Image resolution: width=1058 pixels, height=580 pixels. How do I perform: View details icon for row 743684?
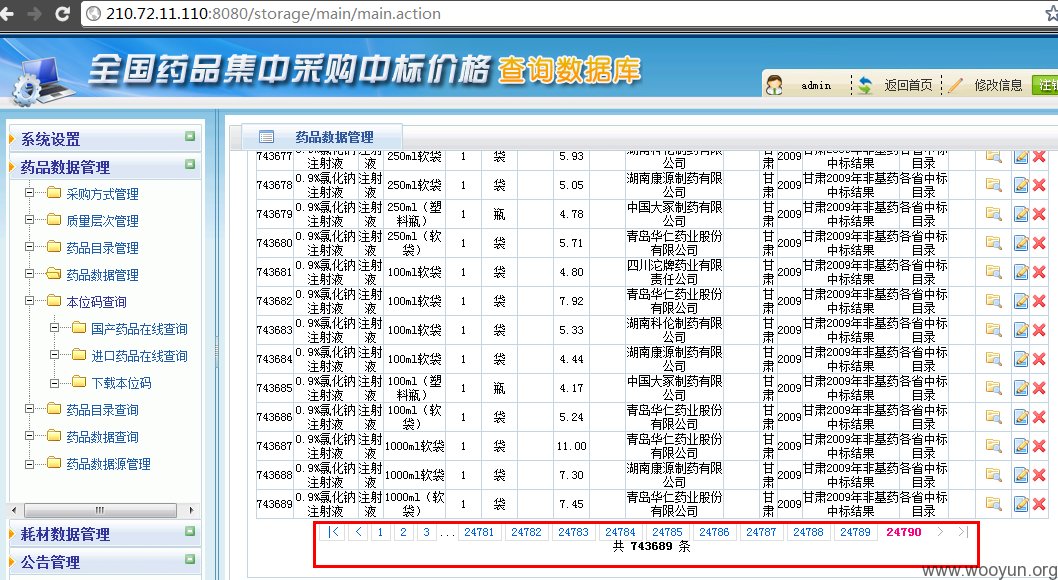pyautogui.click(x=993, y=359)
